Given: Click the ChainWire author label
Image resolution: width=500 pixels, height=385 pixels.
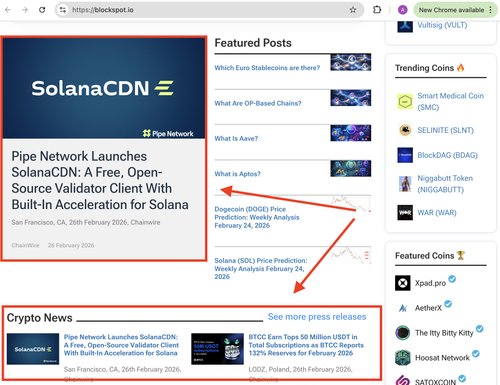Looking at the screenshot, I should (x=25, y=245).
